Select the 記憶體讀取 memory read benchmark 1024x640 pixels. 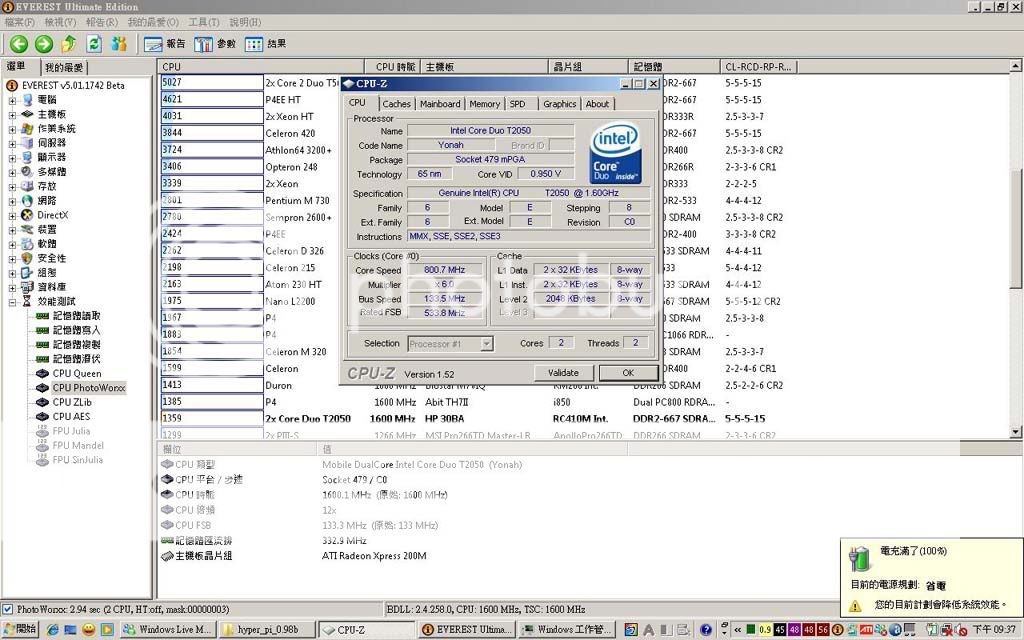[76, 316]
